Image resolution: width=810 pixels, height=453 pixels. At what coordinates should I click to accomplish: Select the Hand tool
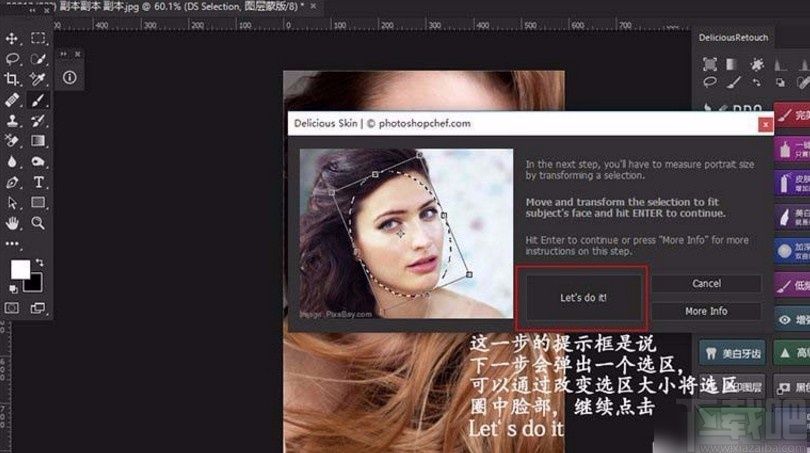tap(12, 223)
